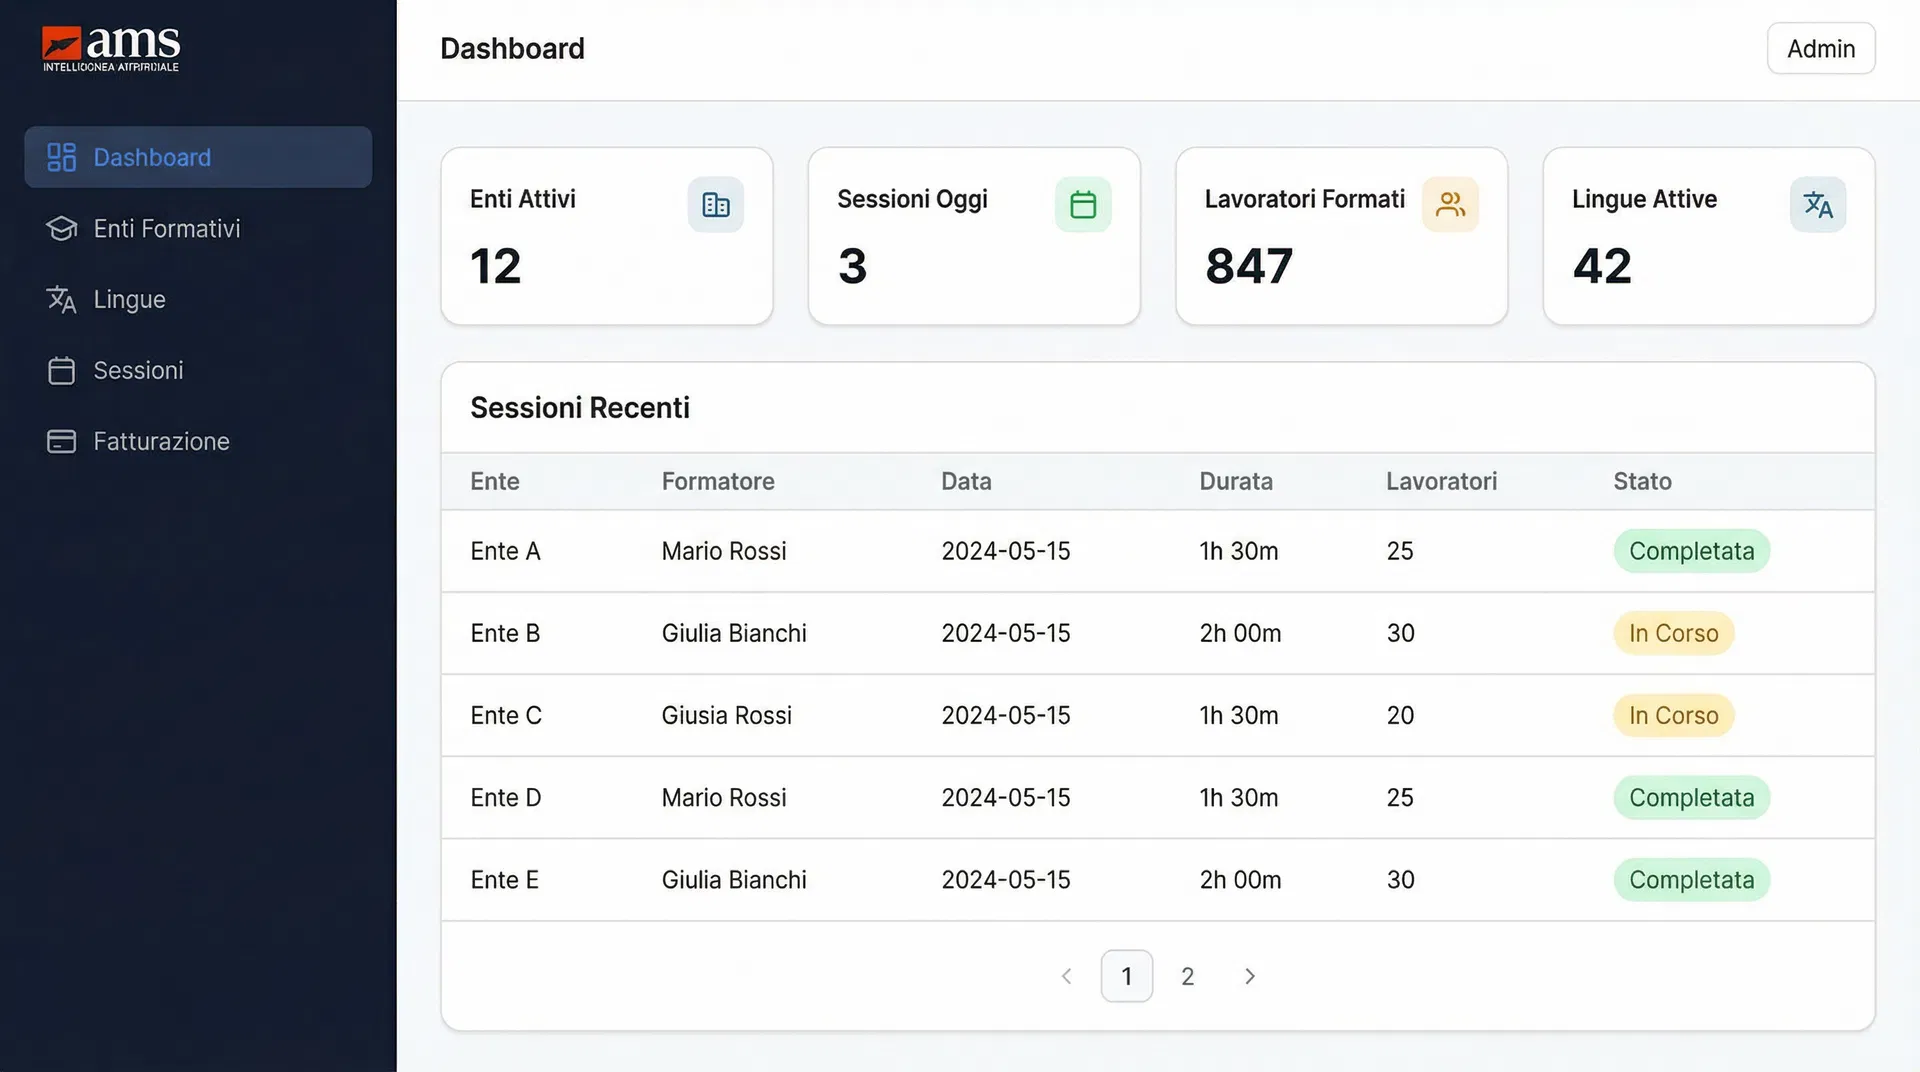Click the users icon on Lavoratori Formati card

click(x=1449, y=205)
